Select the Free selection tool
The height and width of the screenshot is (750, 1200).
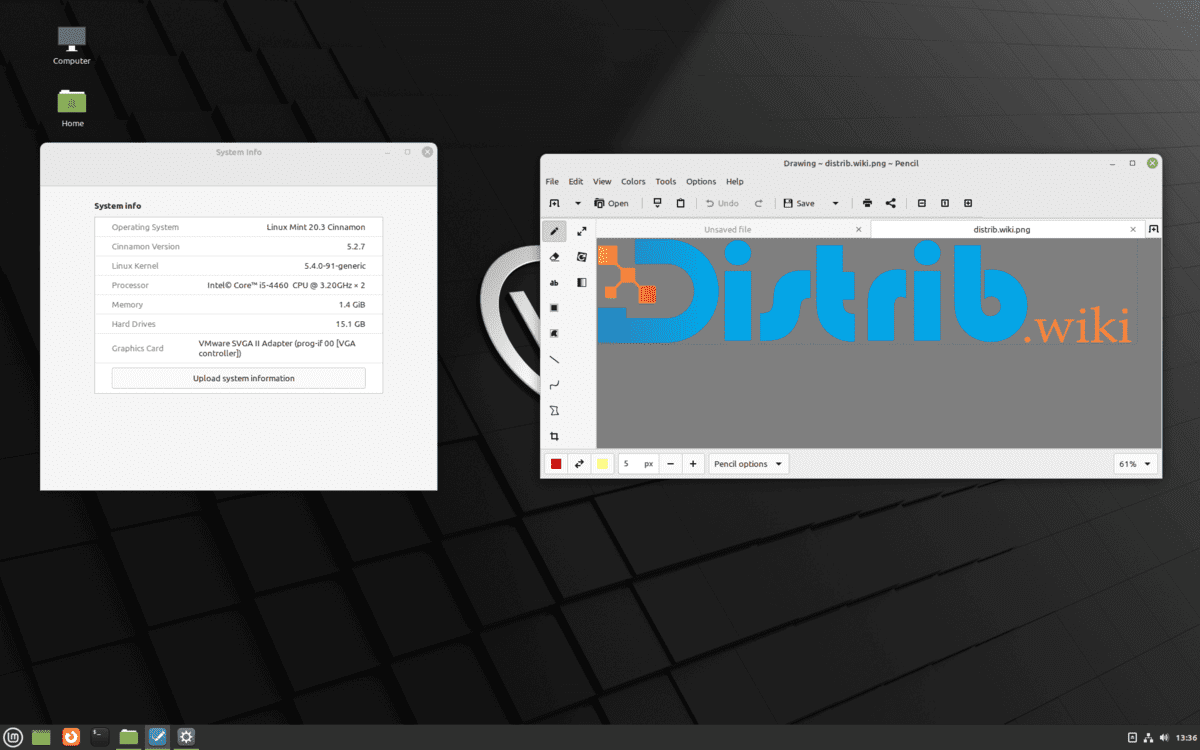(554, 333)
